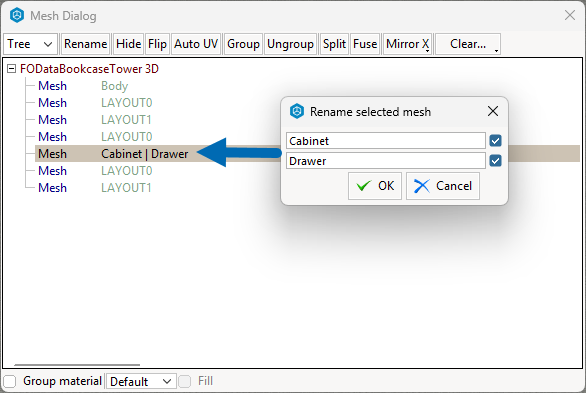Click the Drawer name input field

coord(386,161)
